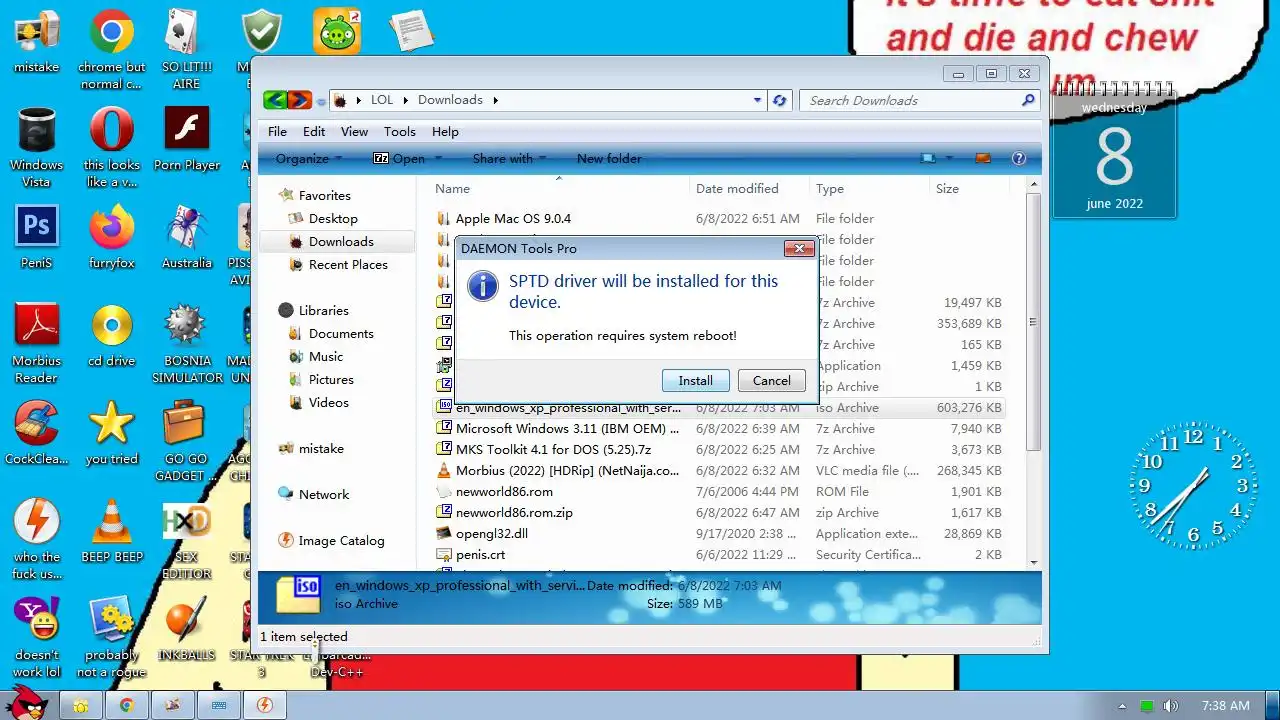This screenshot has width=1280, height=720.
Task: Open the Help menu
Action: click(x=445, y=131)
